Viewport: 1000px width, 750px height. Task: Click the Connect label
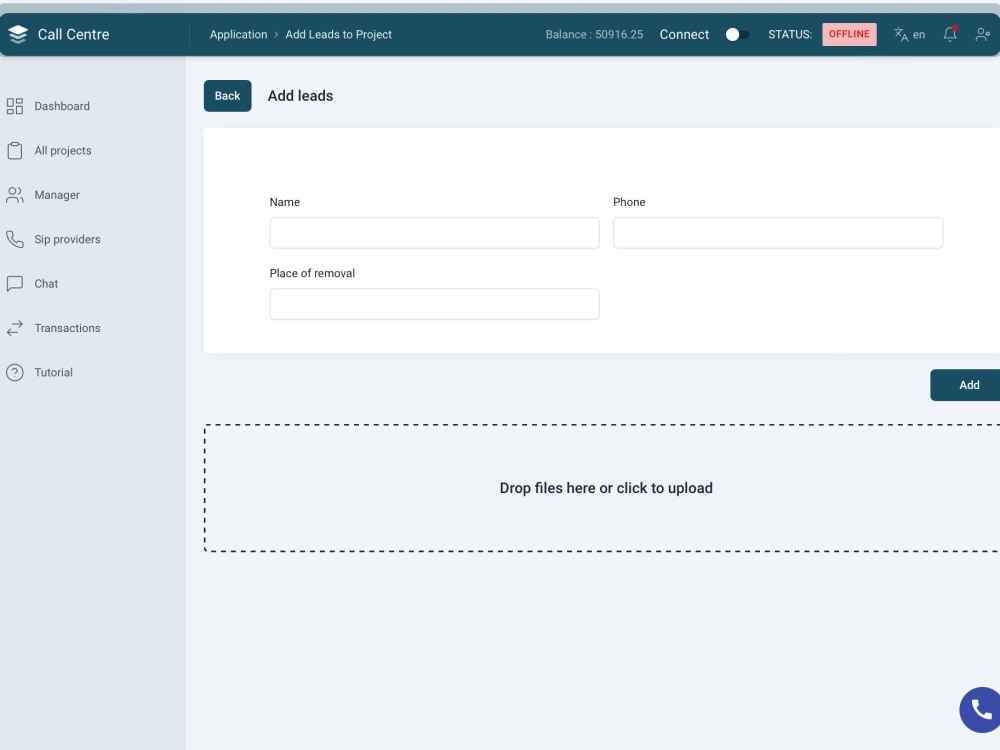[x=684, y=34]
